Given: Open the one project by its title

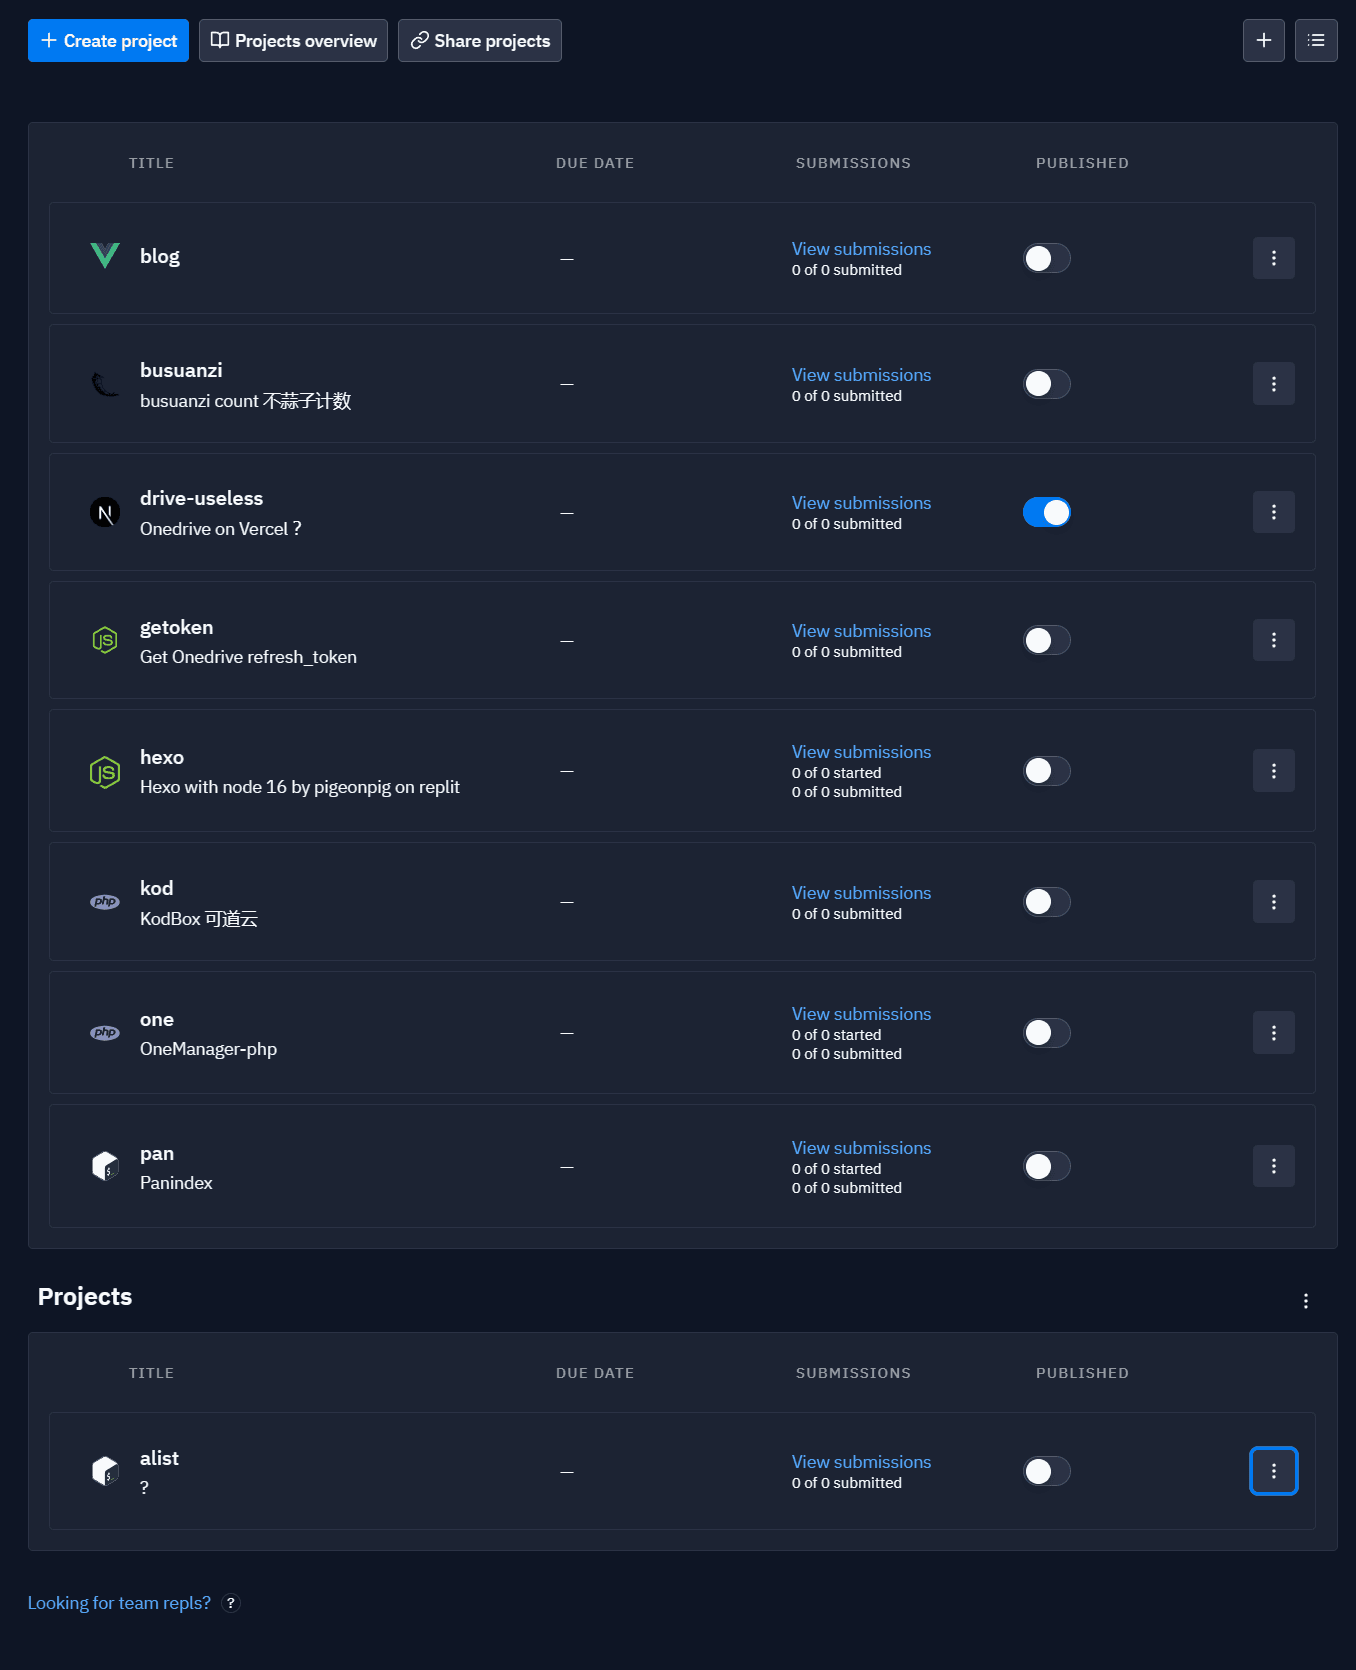Looking at the screenshot, I should (157, 1019).
